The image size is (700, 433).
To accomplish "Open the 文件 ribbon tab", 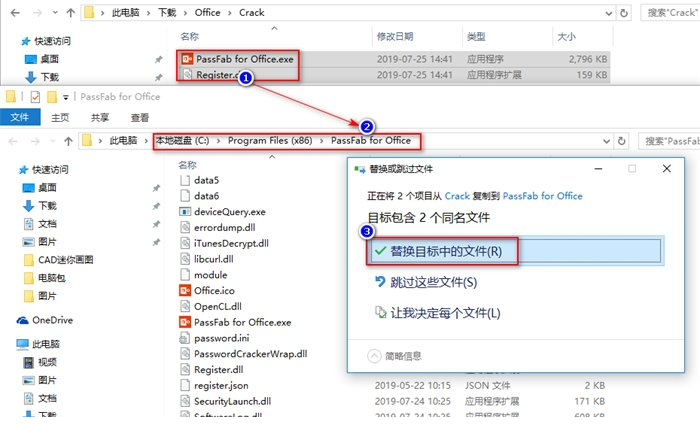I will click(x=20, y=117).
